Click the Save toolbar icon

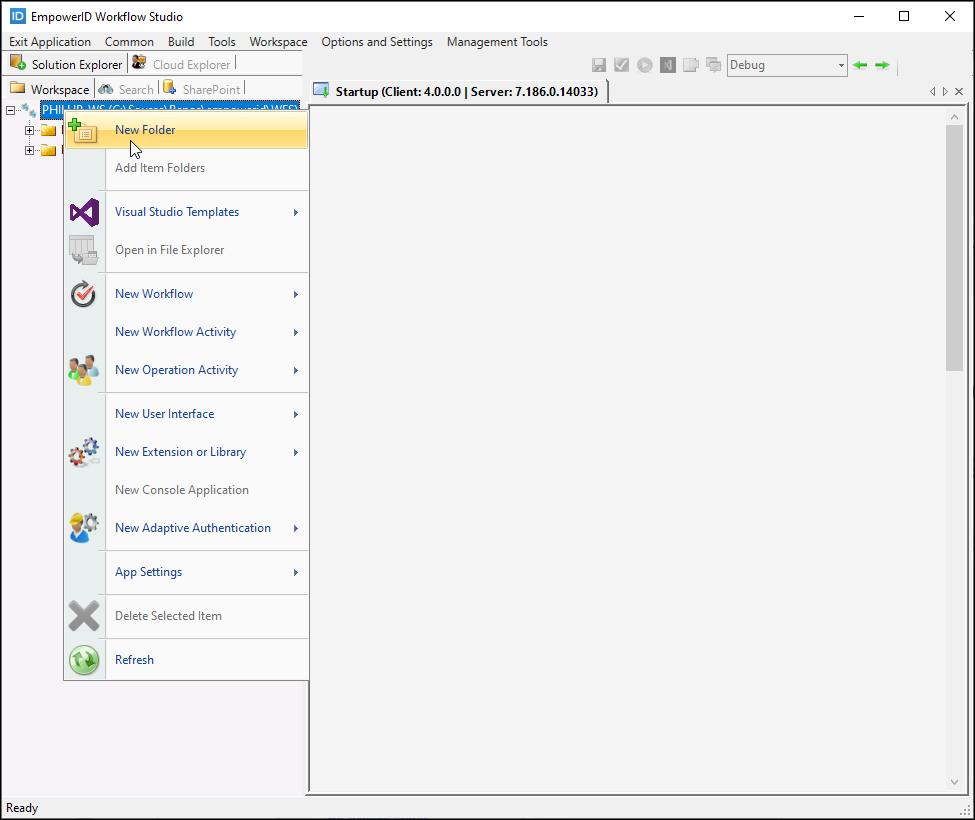coord(598,64)
